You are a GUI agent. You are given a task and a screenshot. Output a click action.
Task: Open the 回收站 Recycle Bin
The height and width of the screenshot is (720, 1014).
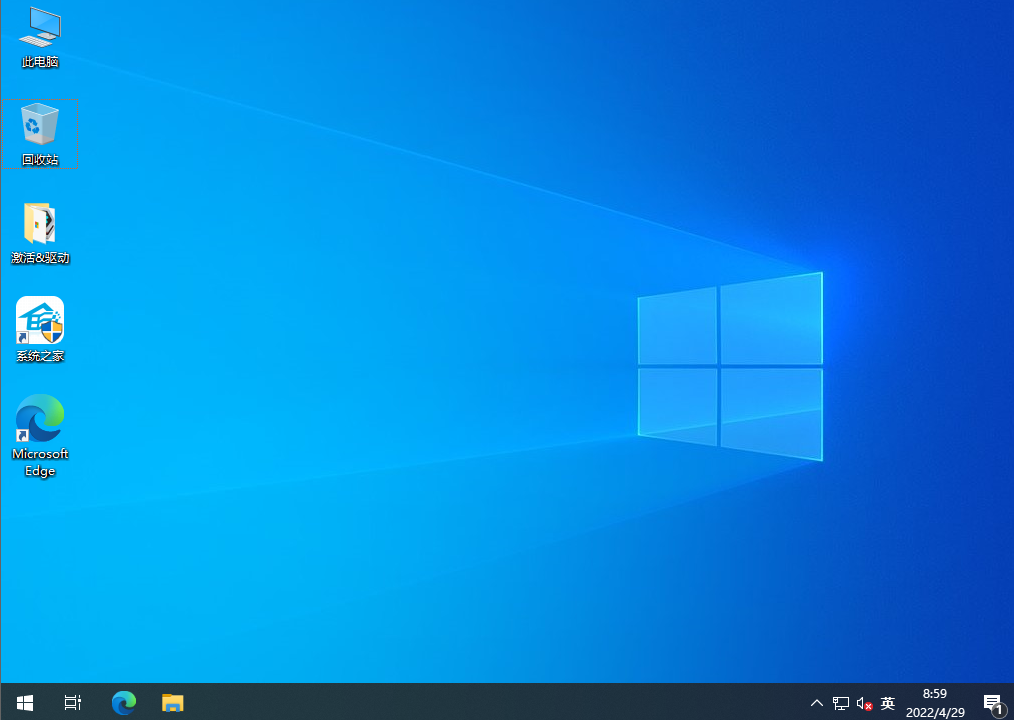tap(40, 128)
